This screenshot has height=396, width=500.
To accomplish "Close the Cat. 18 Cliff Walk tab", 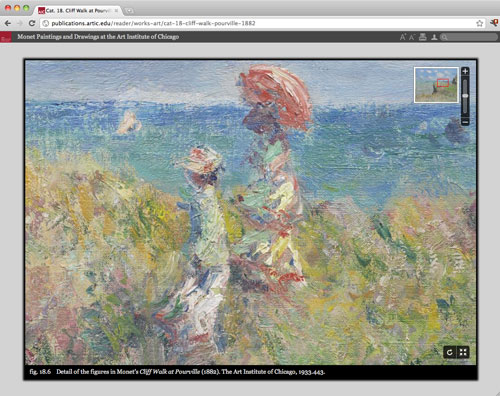I will 116,11.
